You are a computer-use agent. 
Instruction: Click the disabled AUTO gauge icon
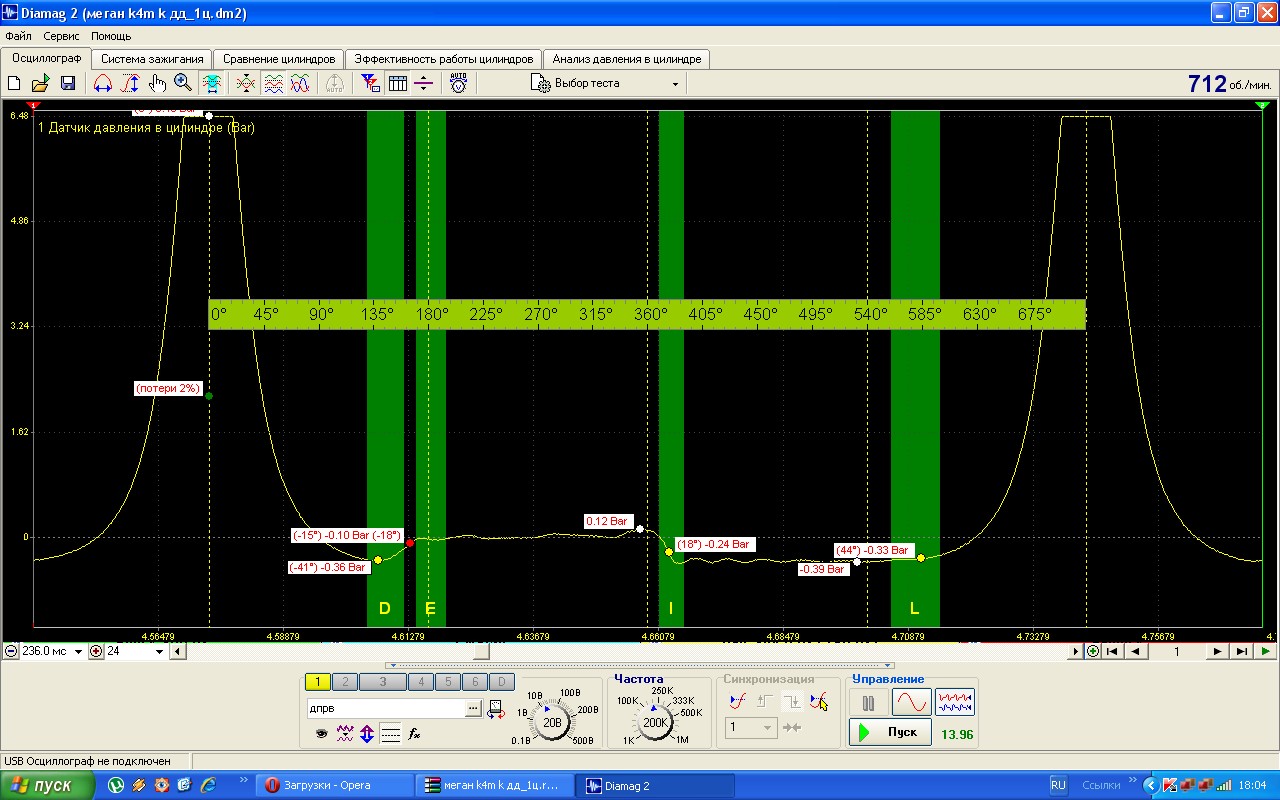[335, 84]
